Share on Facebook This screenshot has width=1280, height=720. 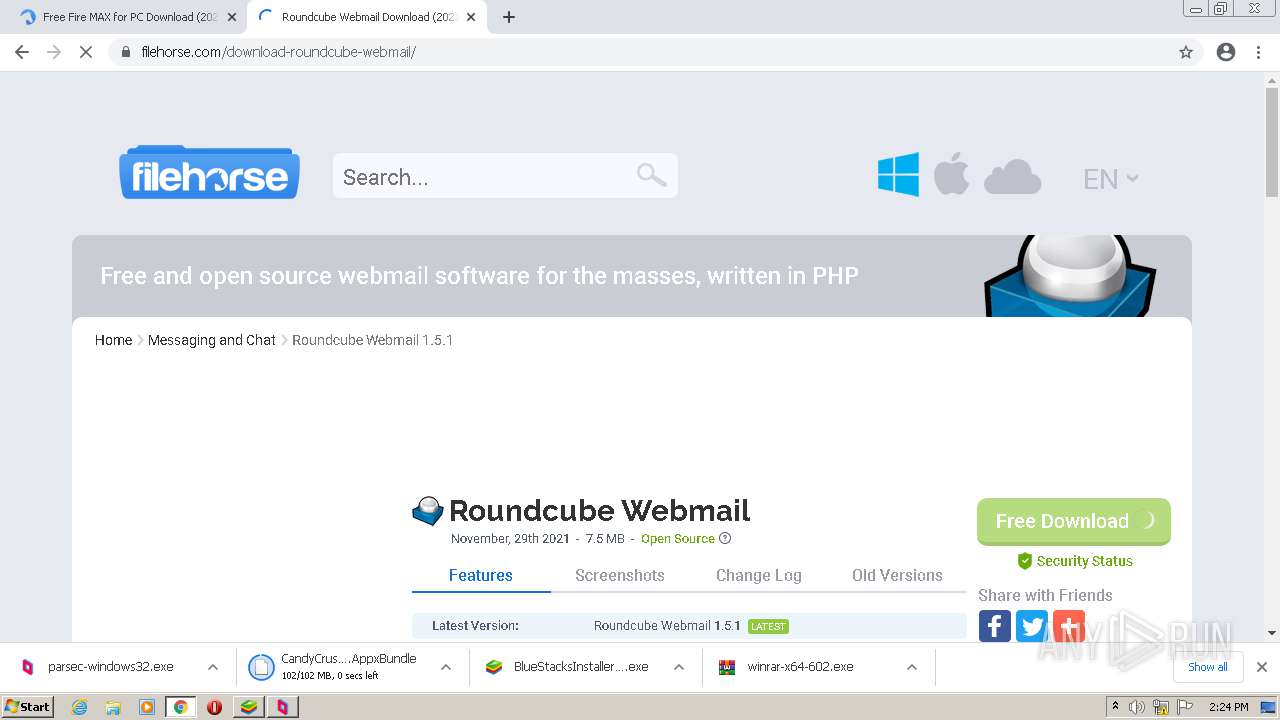pyautogui.click(x=994, y=626)
